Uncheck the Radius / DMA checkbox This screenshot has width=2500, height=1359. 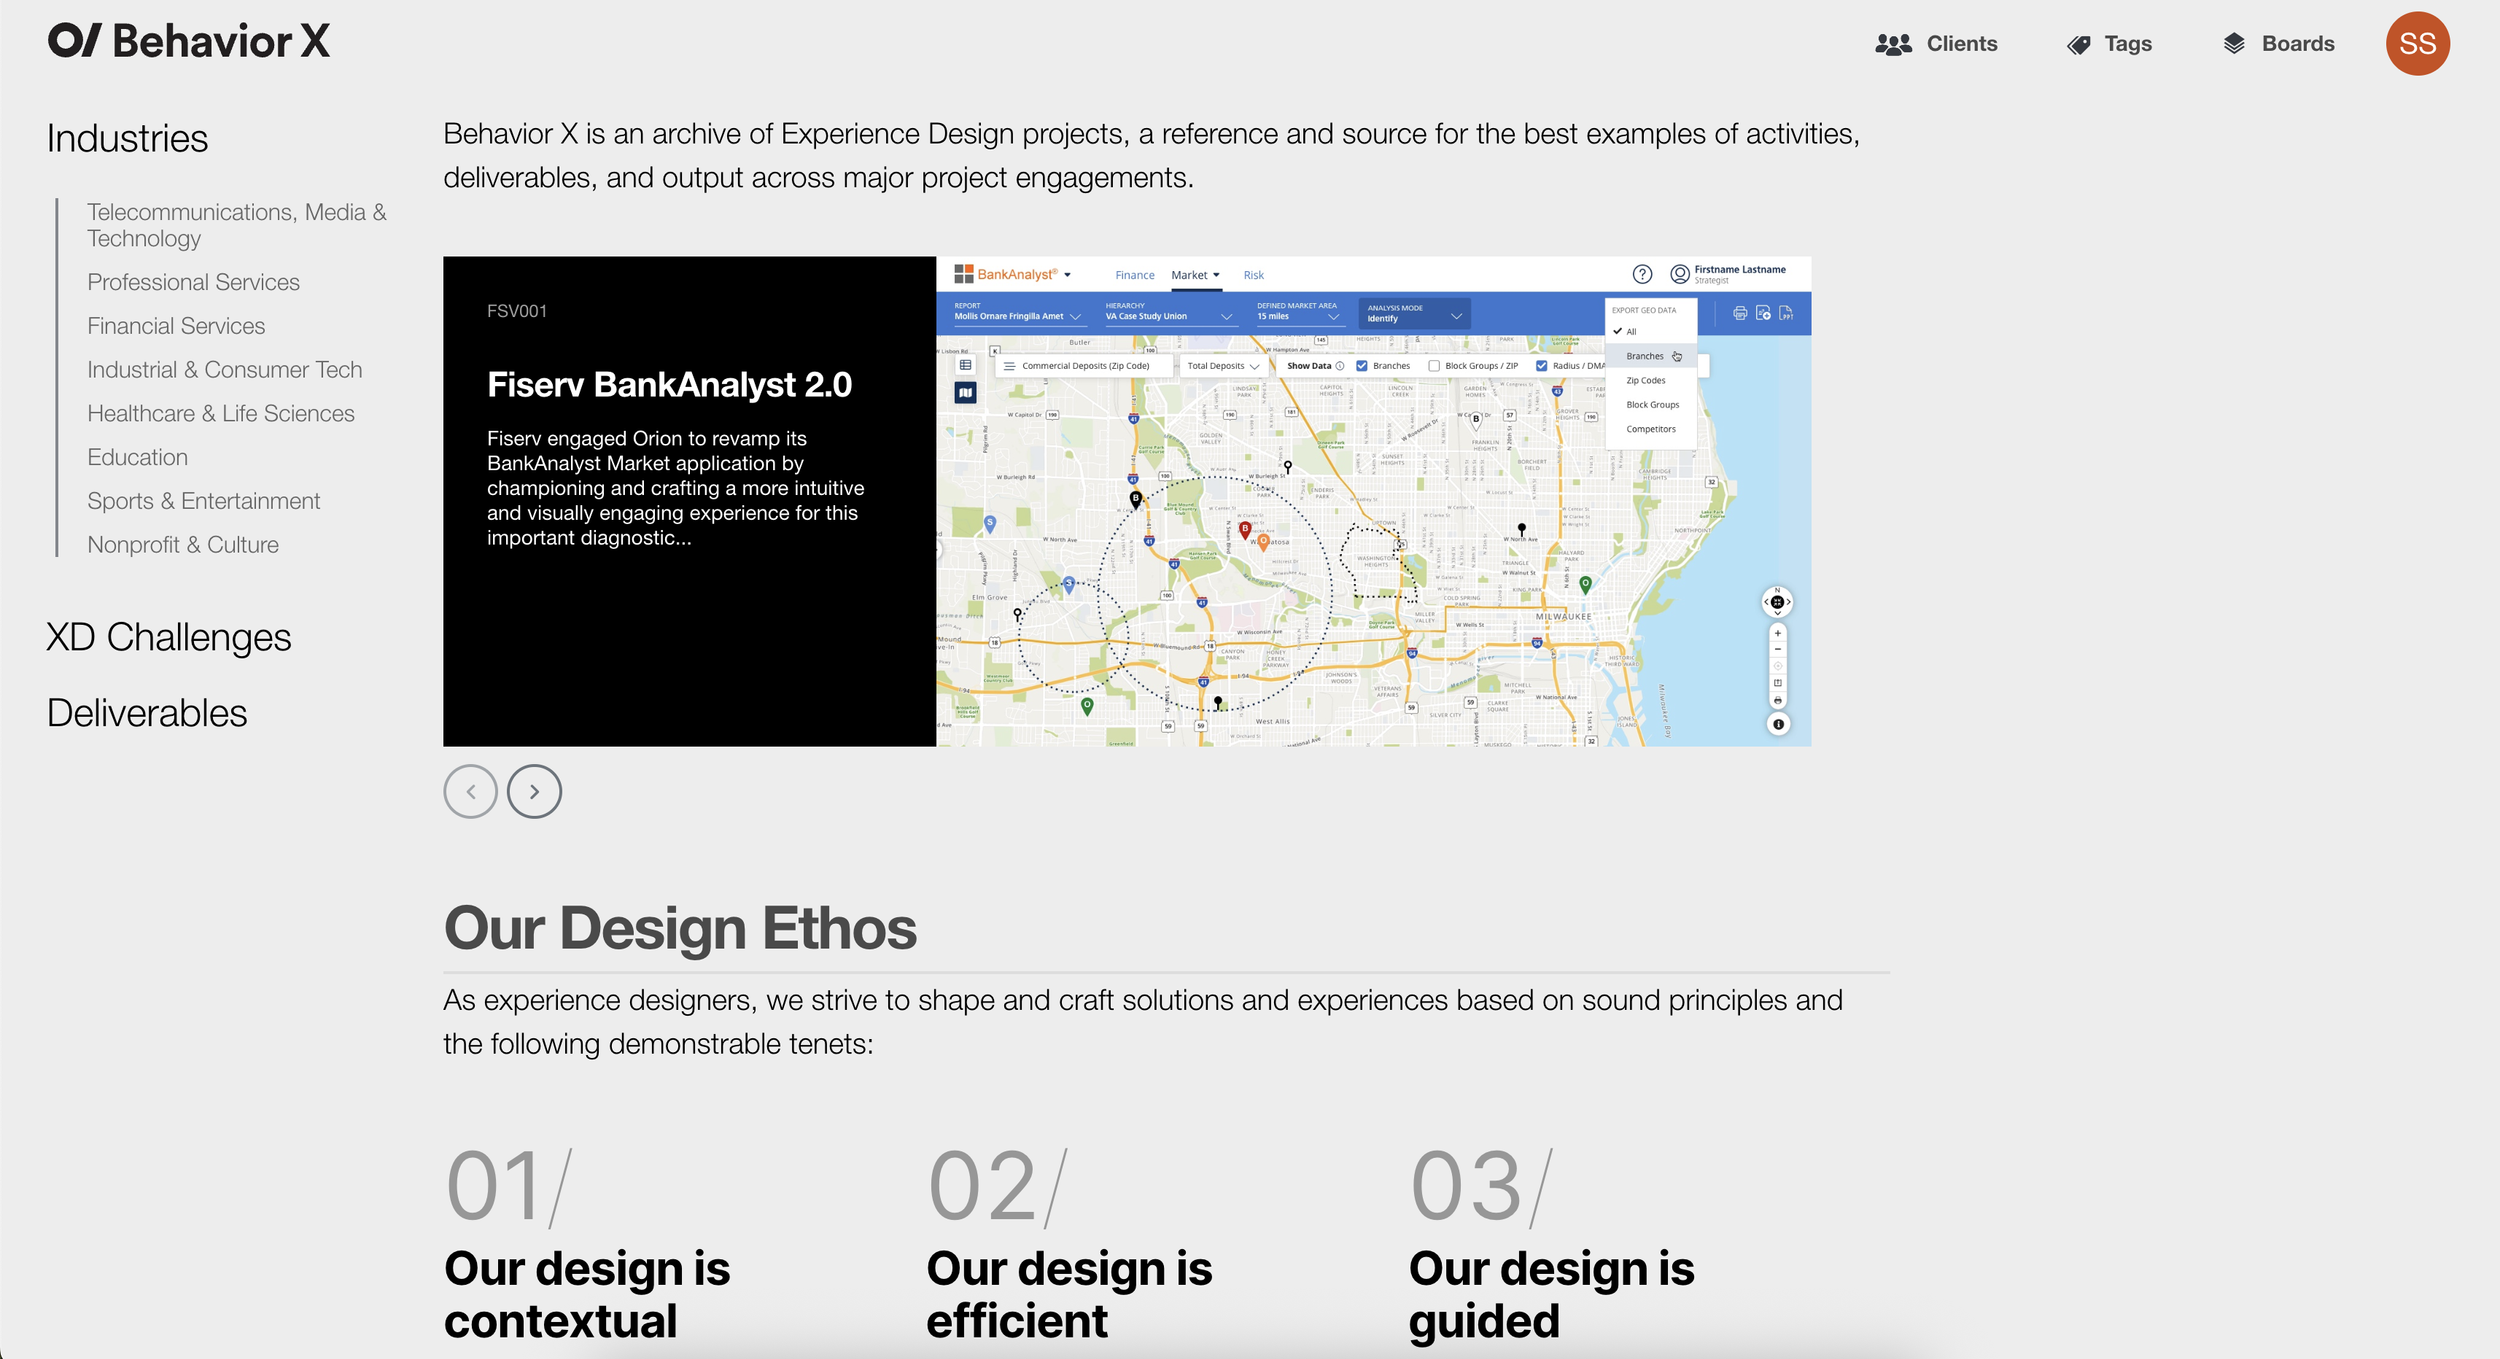tap(1541, 366)
